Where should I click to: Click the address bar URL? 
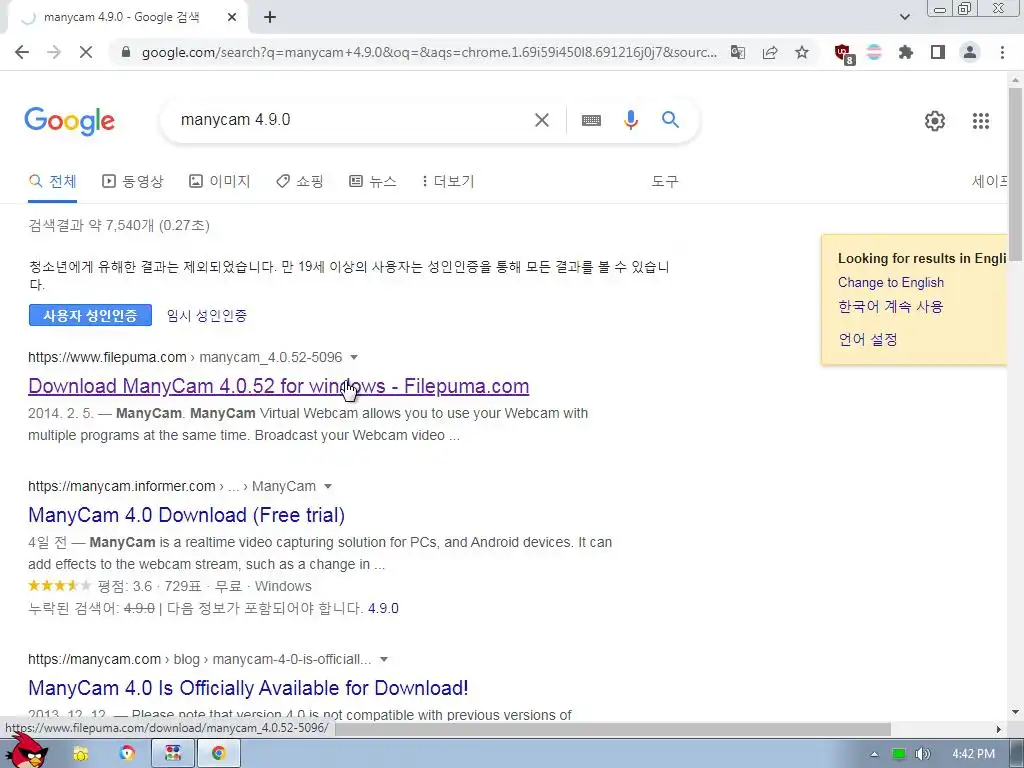pos(429,52)
